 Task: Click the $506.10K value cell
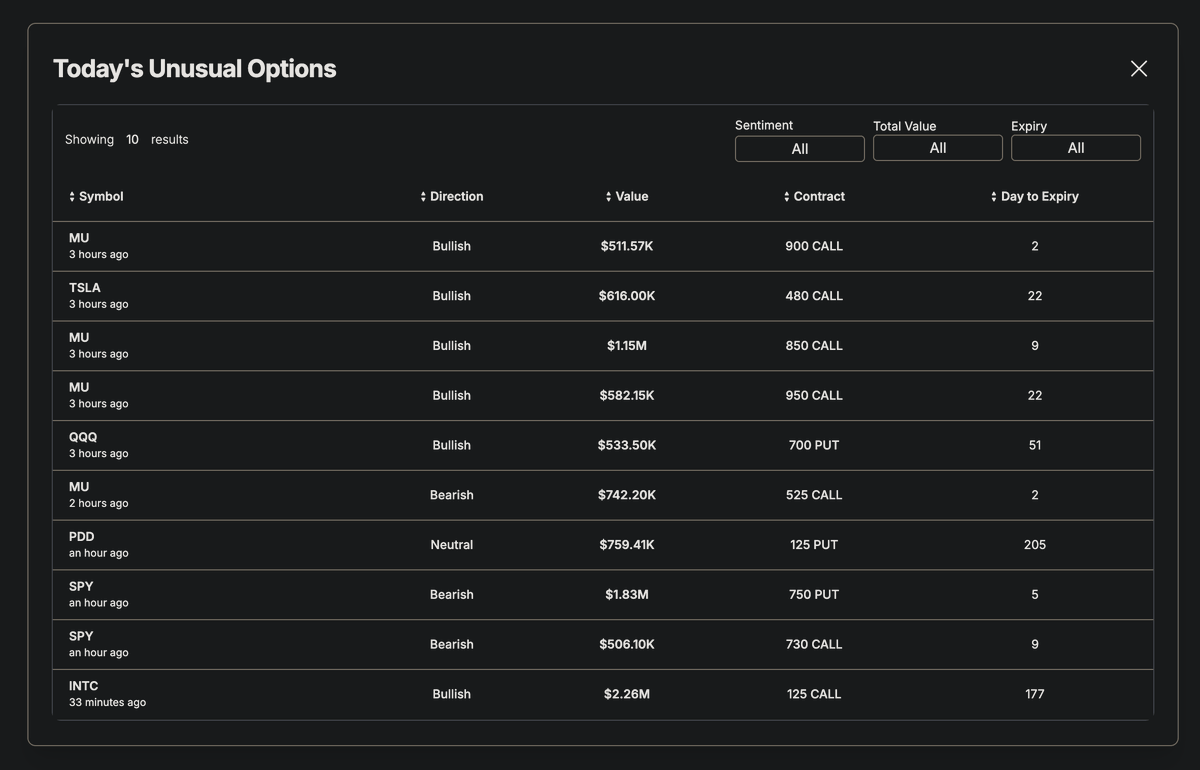click(627, 645)
